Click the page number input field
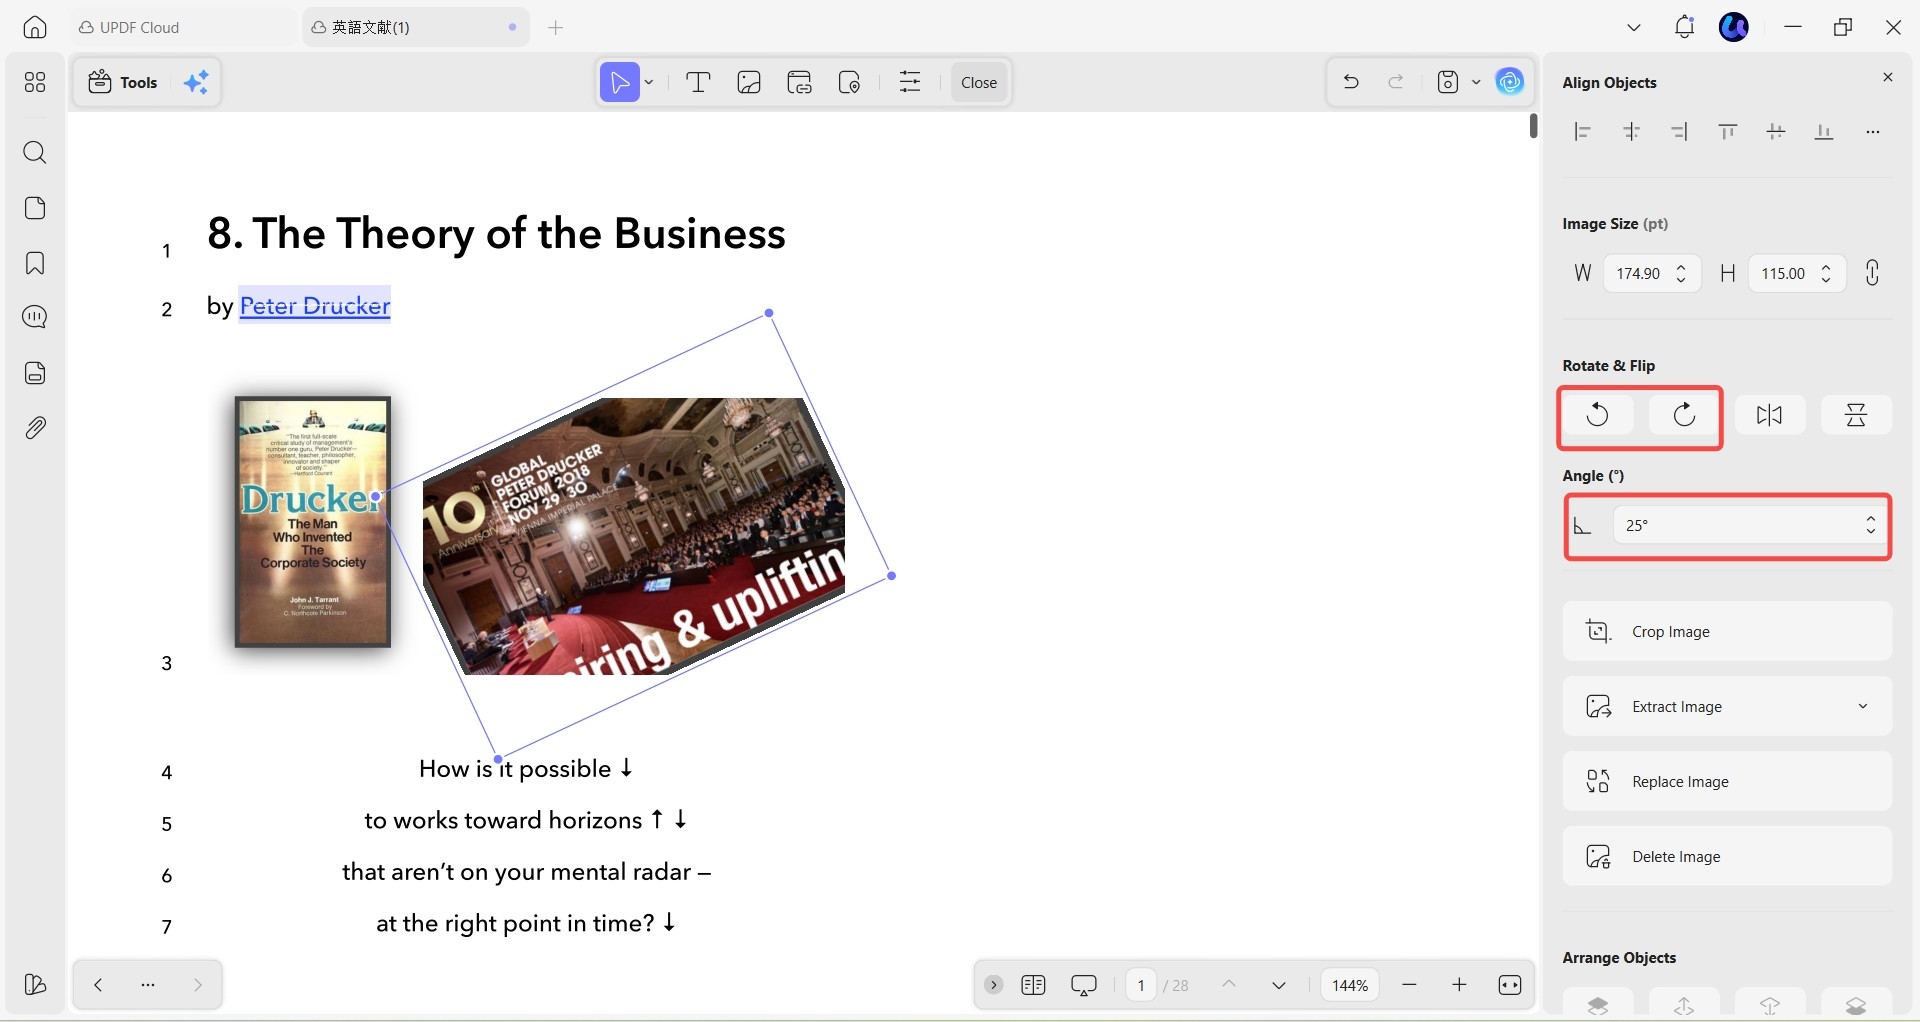The height and width of the screenshot is (1022, 1920). (x=1141, y=985)
